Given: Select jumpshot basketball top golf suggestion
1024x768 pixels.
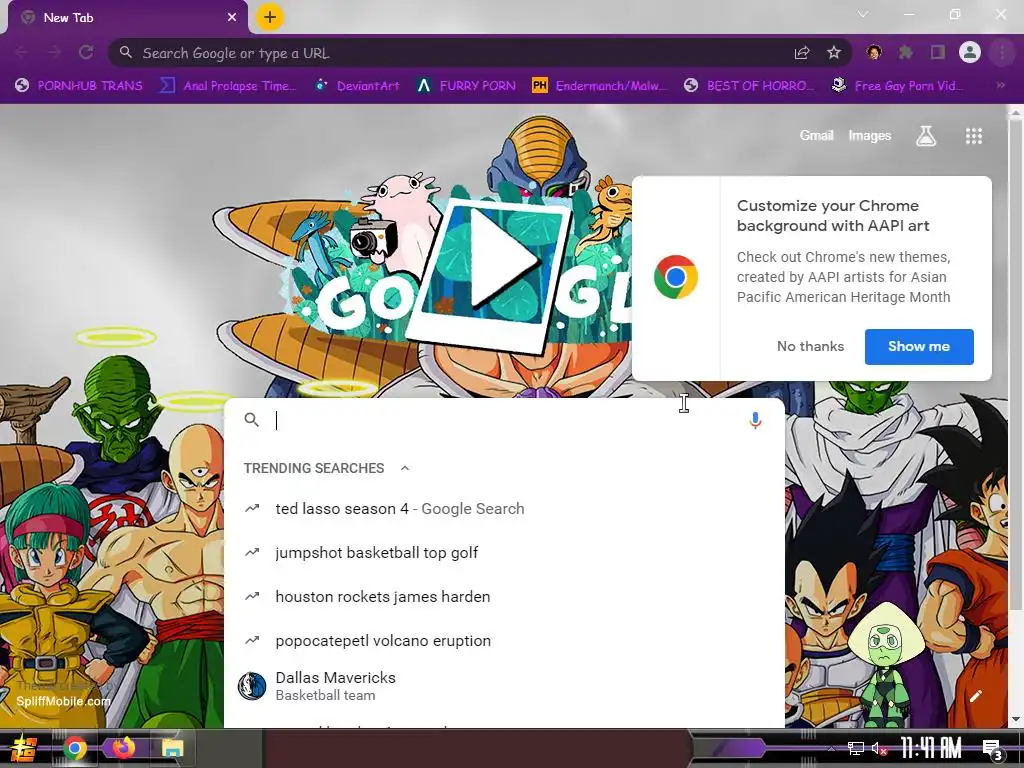Looking at the screenshot, I should pyautogui.click(x=504, y=552).
